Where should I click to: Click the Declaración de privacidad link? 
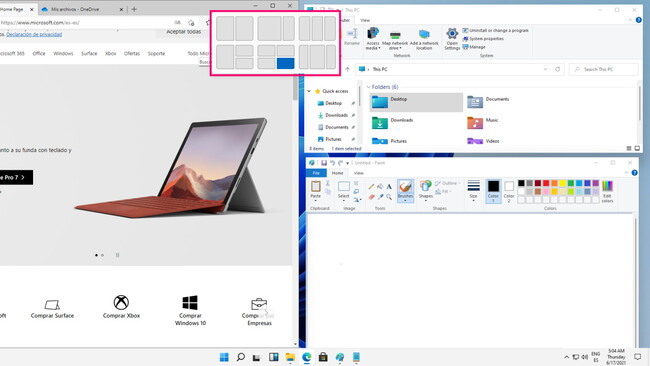[34, 34]
